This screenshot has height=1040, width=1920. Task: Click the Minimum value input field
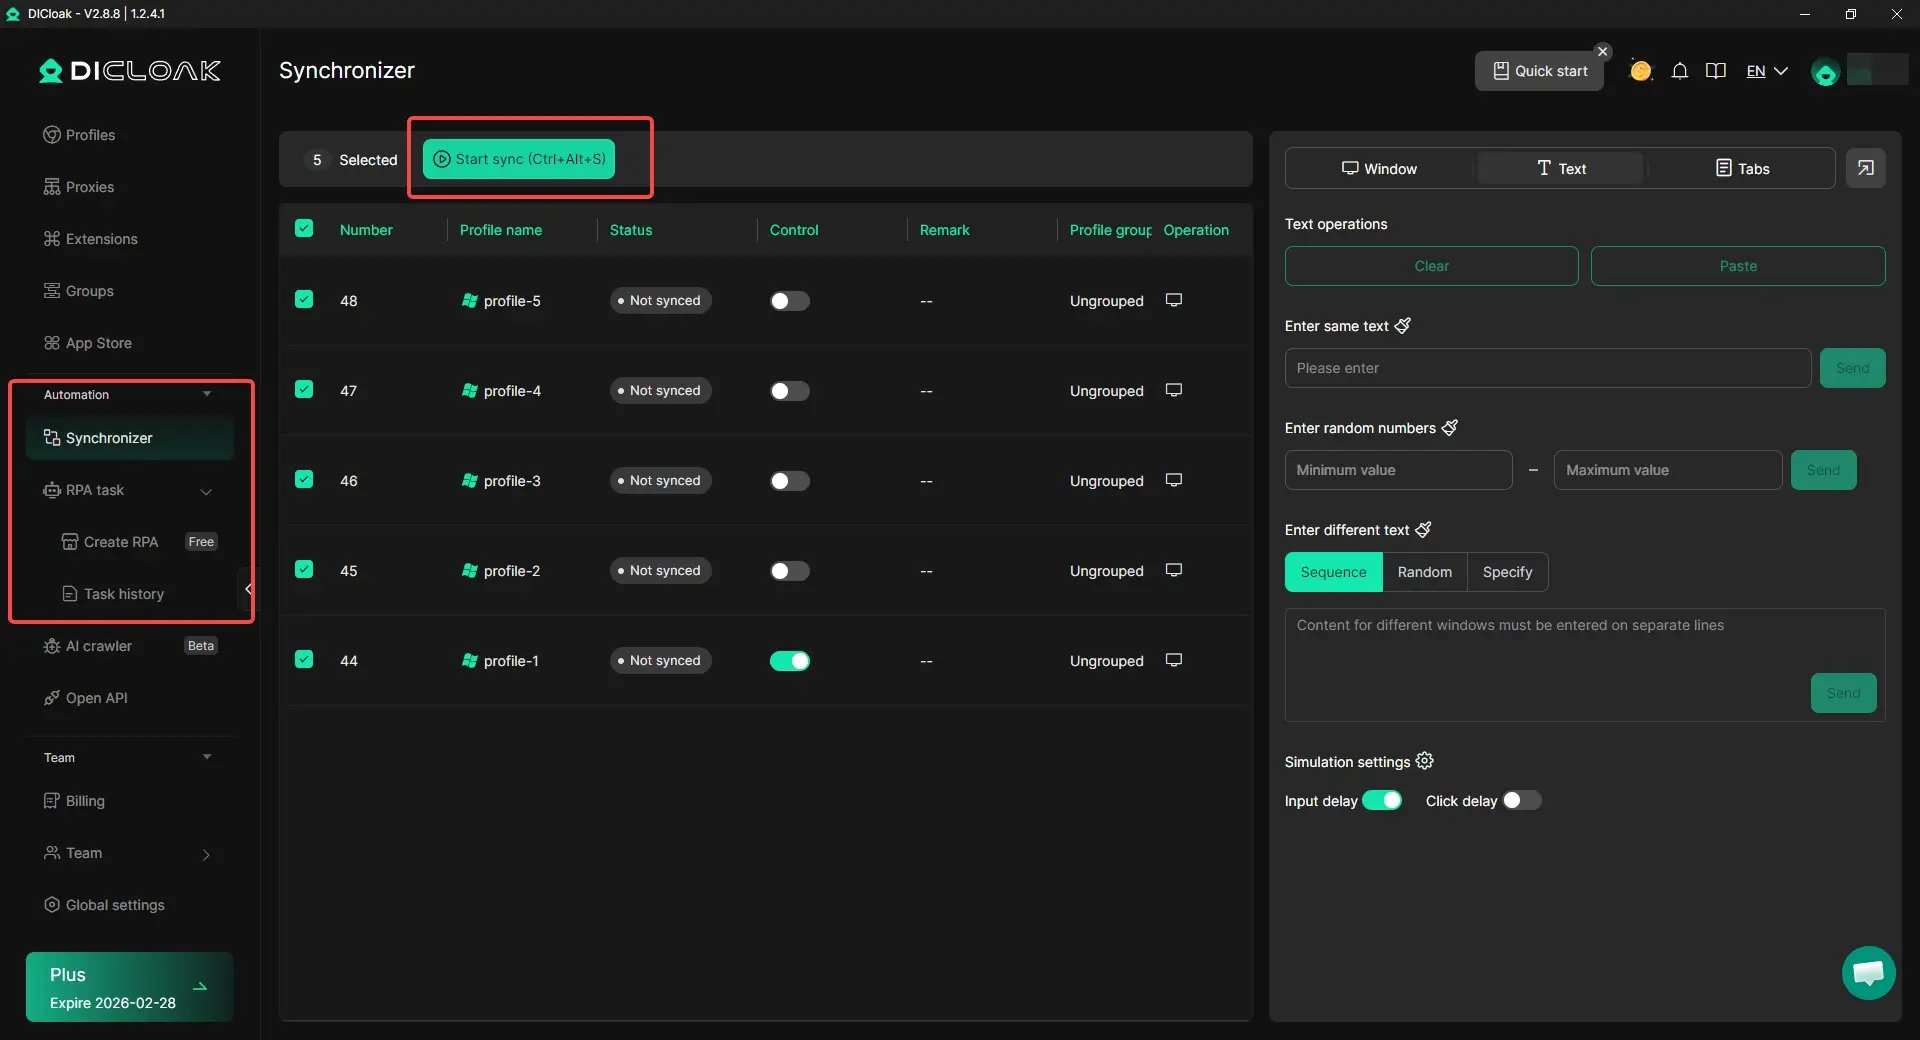coord(1397,470)
